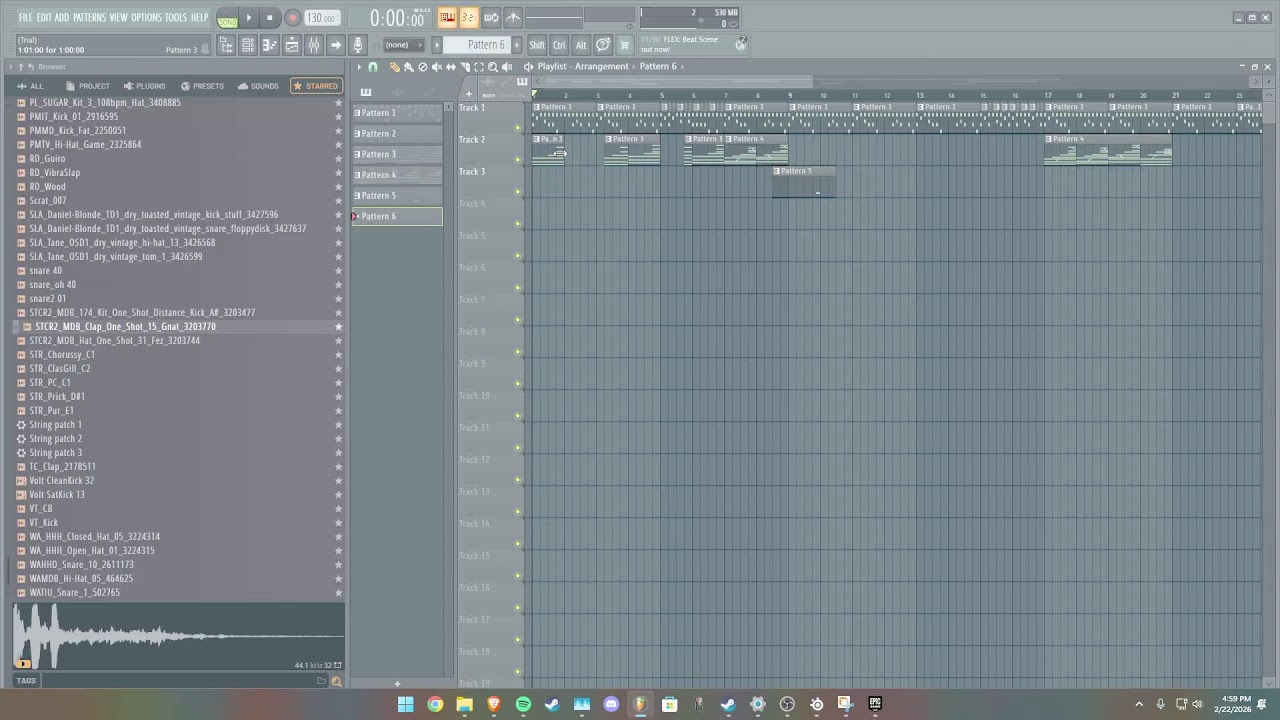
Task: Open the FILE menu
Action: pos(26,17)
